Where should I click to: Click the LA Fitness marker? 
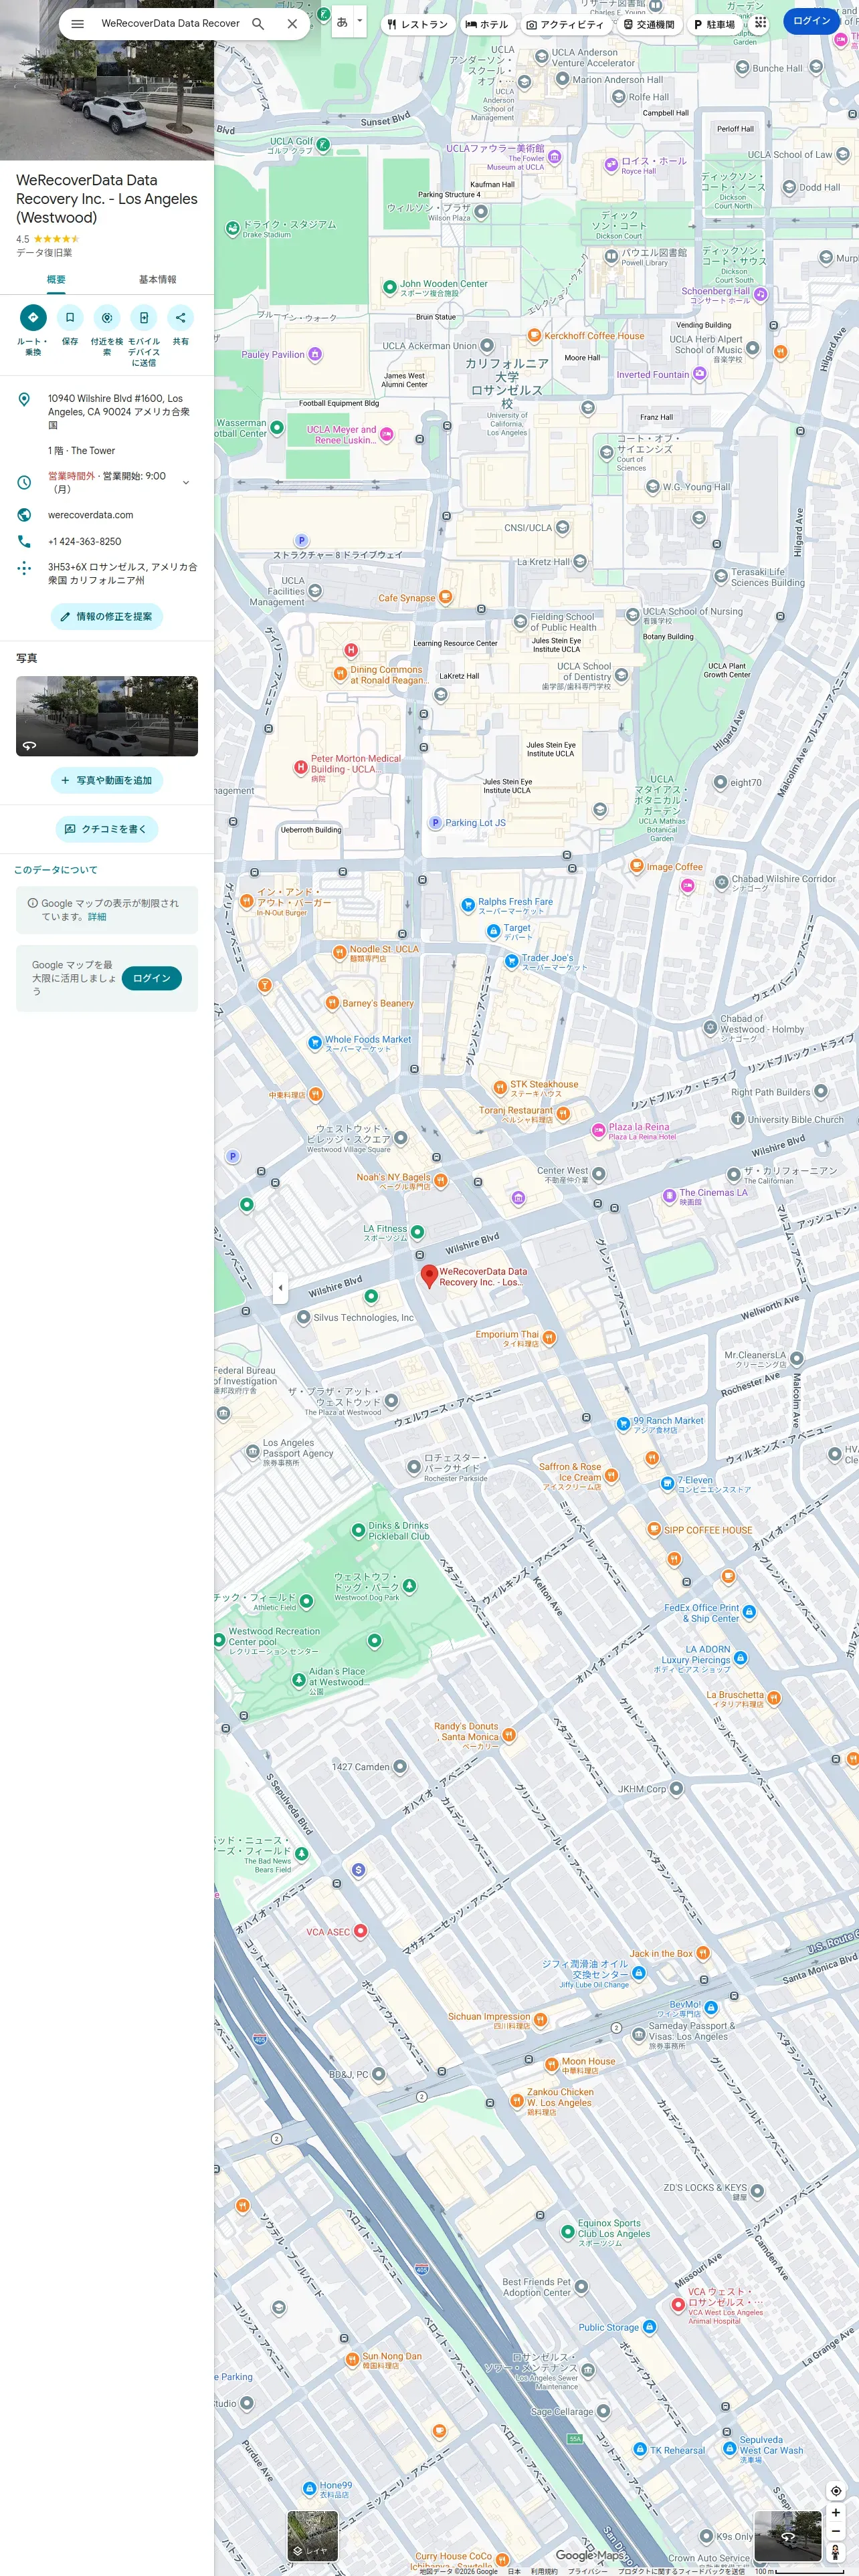(418, 1232)
